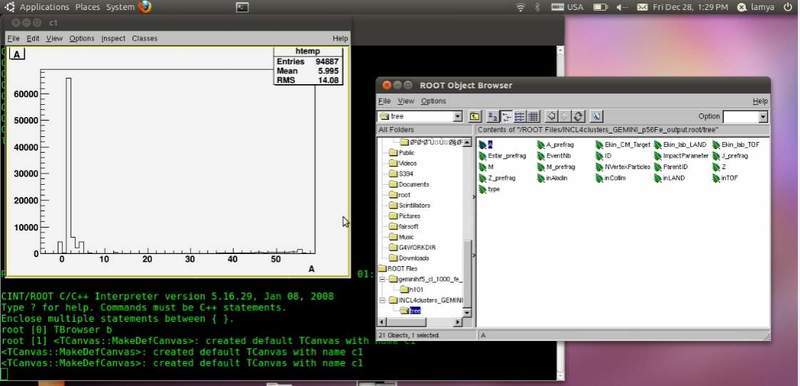Image resolution: width=800 pixels, height=386 pixels.
Task: Click folder tree scroll-down arrow
Action: pyautogui.click(x=467, y=312)
